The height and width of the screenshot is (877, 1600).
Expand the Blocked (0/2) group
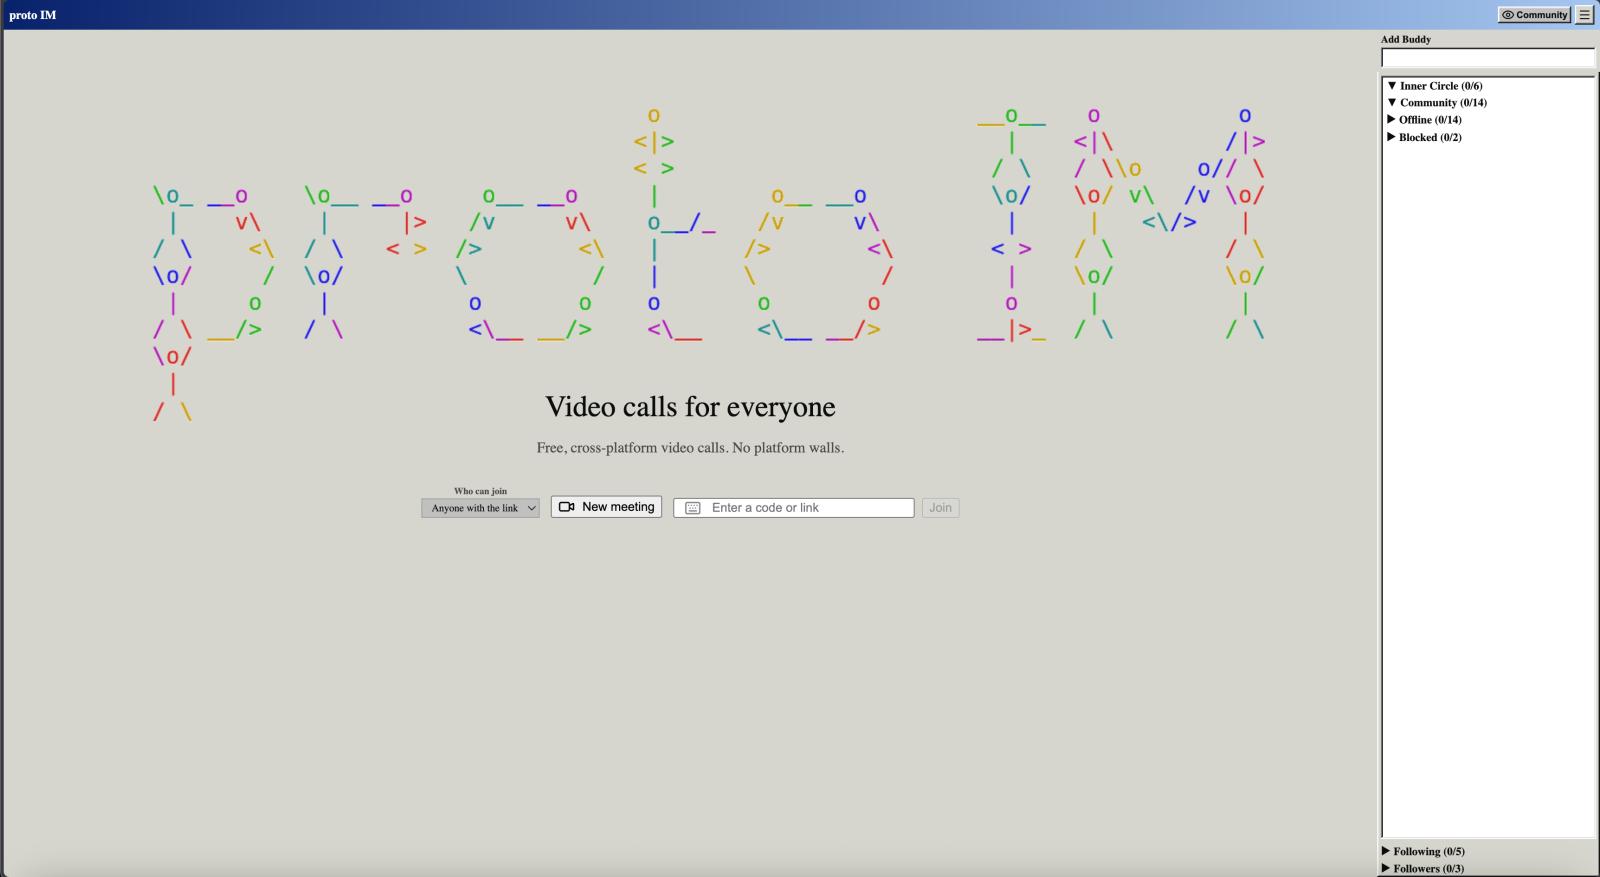click(x=1424, y=137)
